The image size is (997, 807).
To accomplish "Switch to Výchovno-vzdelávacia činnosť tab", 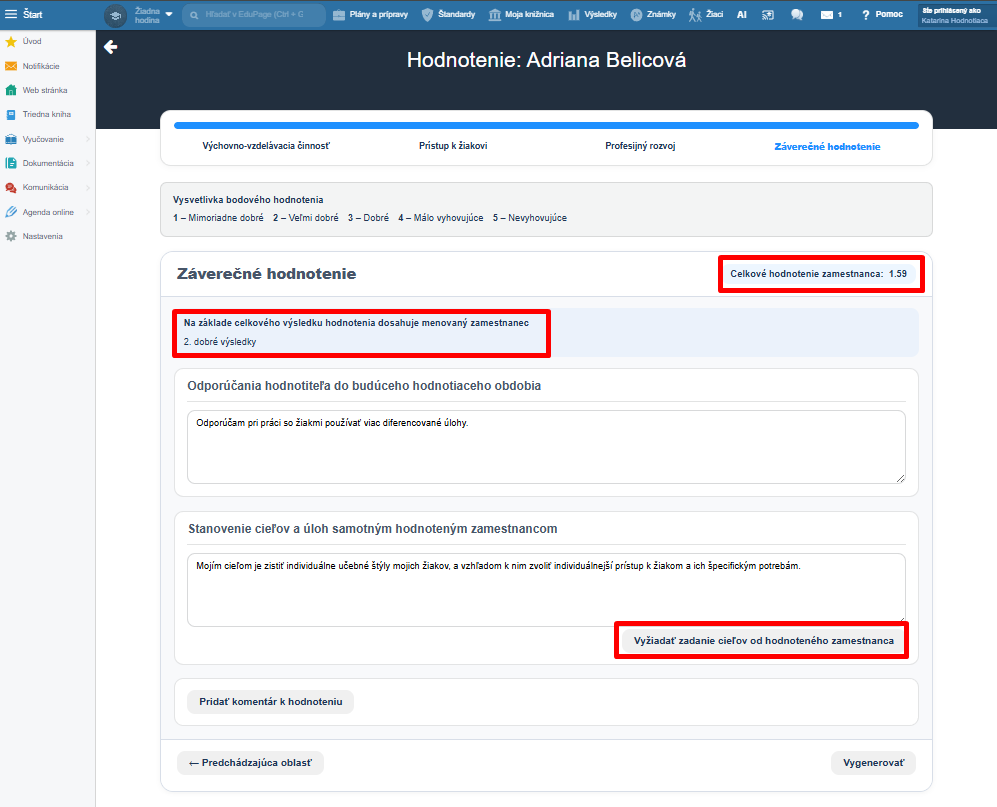I will point(266,146).
